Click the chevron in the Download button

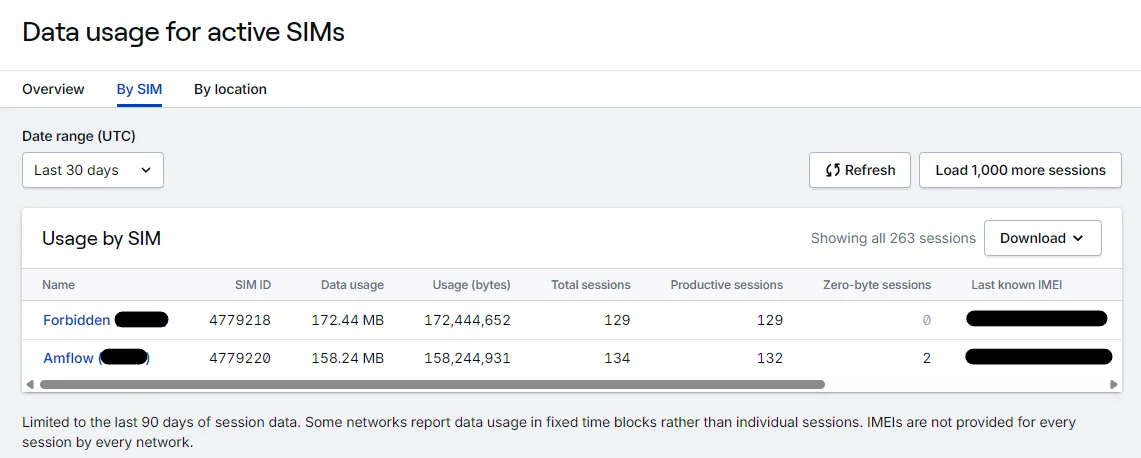1078,238
